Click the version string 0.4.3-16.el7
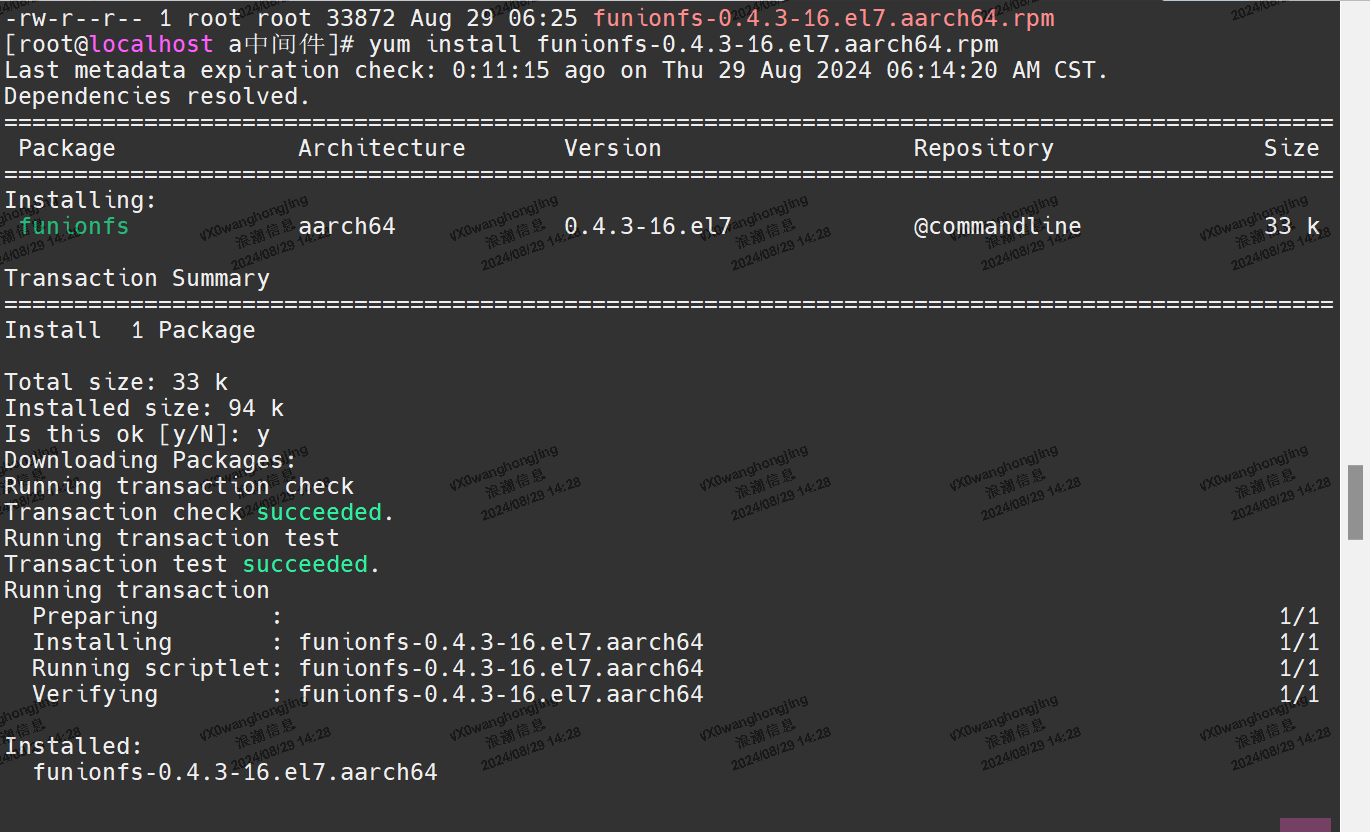 click(647, 226)
